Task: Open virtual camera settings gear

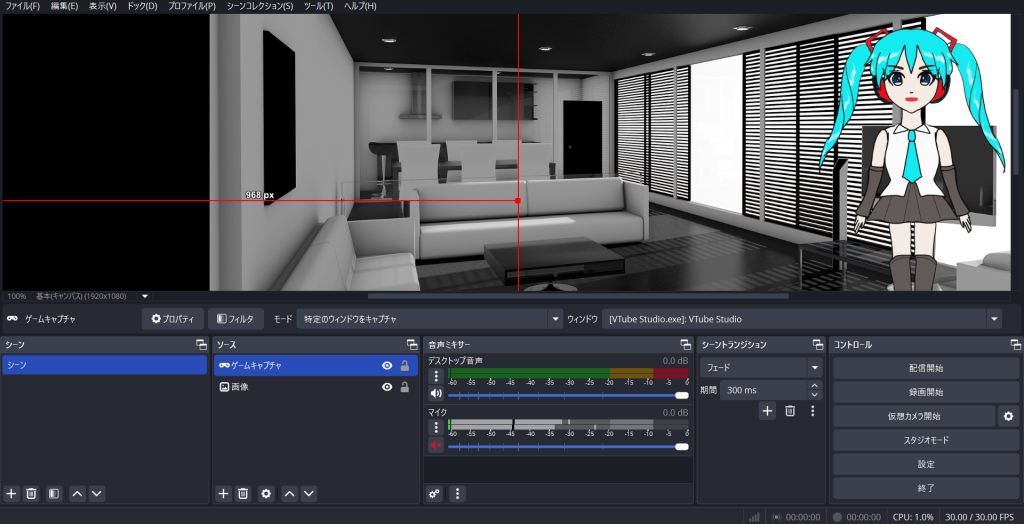Action: (x=1008, y=416)
